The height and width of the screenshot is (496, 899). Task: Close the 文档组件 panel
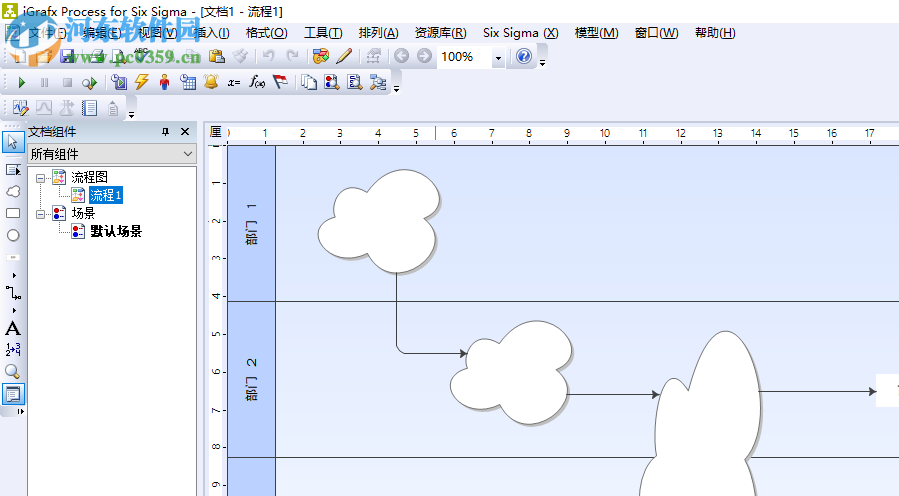185,132
